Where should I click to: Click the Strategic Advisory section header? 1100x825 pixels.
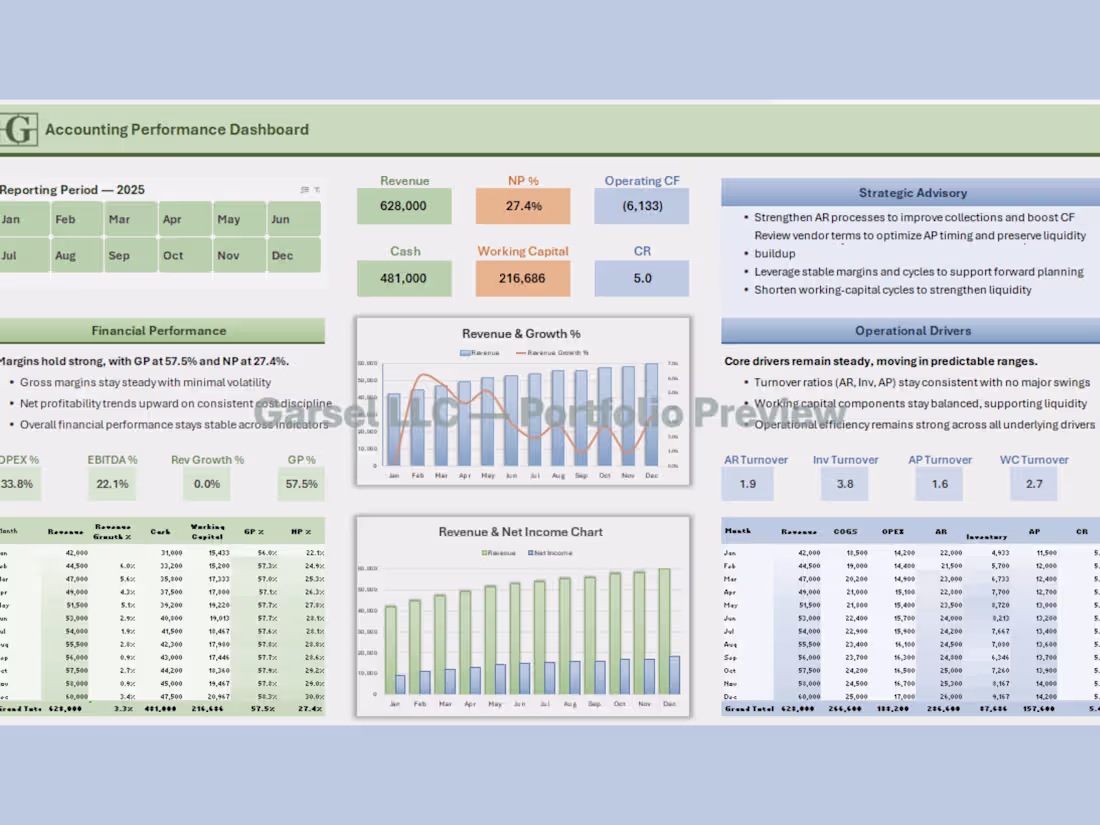pos(912,192)
